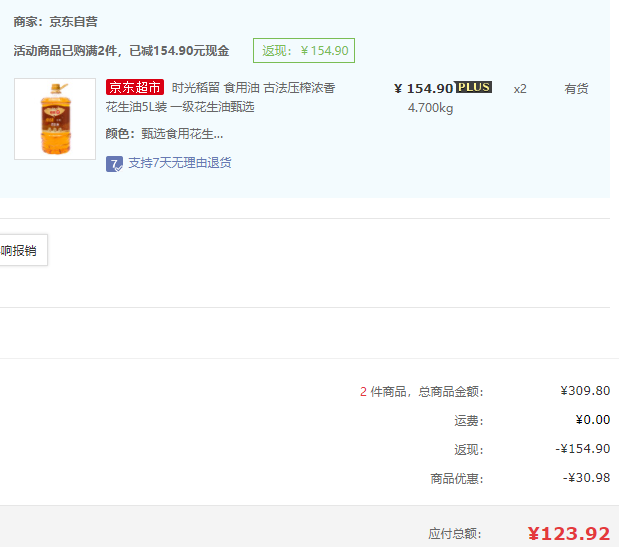The height and width of the screenshot is (547, 619).
Task: Click the 运费 value ¥0.00
Action: [593, 420]
